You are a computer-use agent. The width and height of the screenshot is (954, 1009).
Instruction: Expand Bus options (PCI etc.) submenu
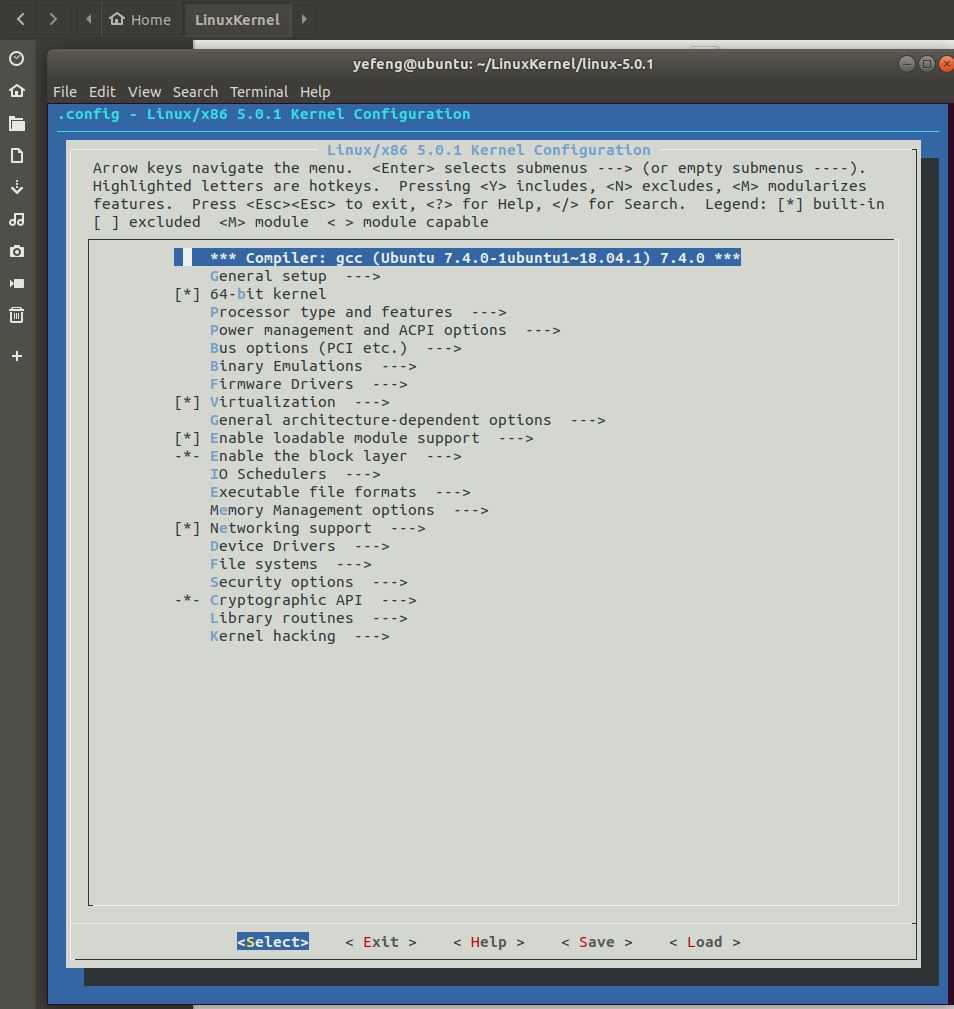(x=335, y=348)
